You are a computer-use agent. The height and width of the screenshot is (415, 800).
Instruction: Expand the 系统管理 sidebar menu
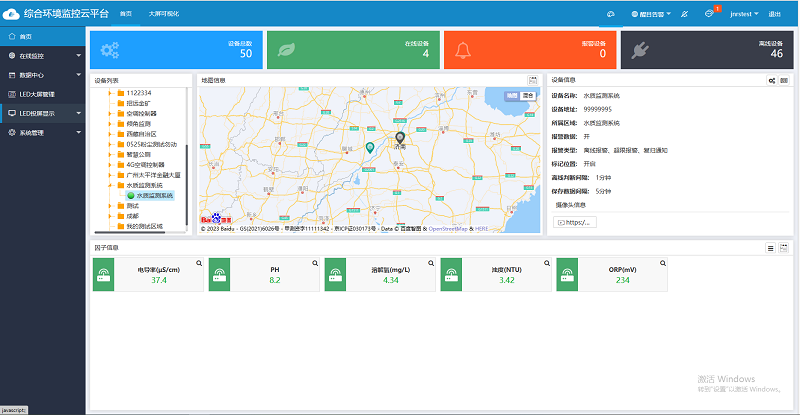(x=42, y=132)
